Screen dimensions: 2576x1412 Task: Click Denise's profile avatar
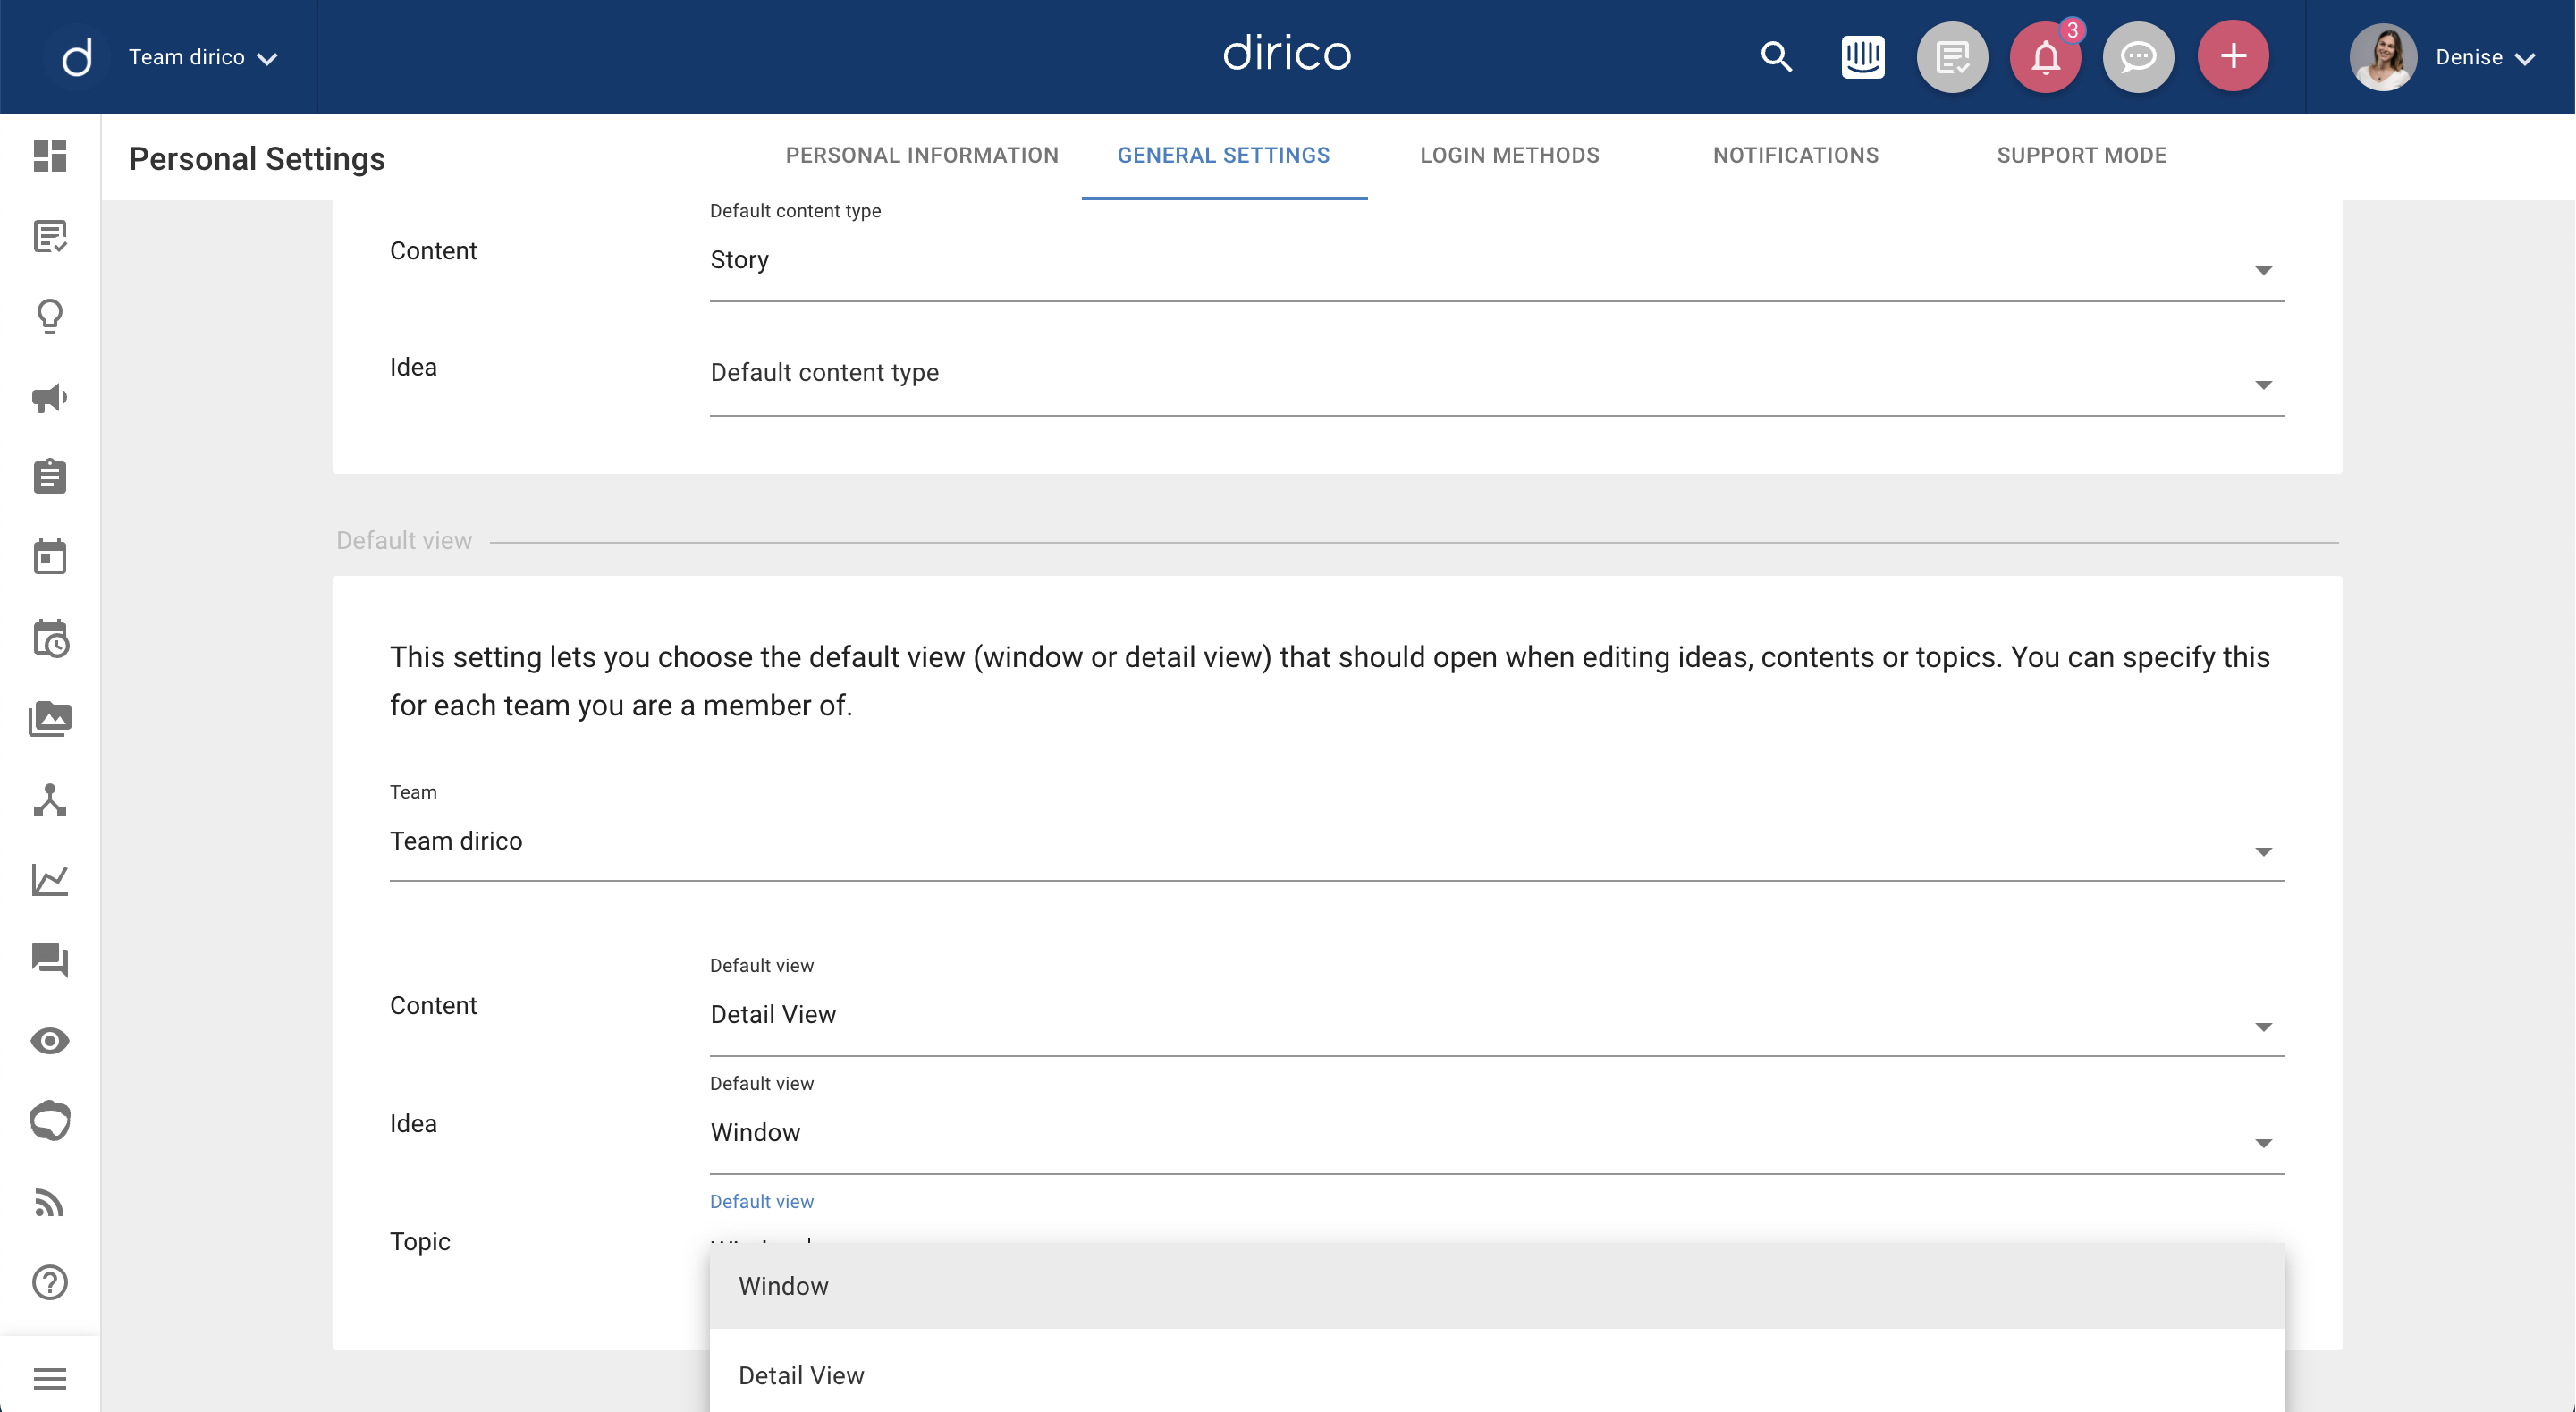(2383, 57)
